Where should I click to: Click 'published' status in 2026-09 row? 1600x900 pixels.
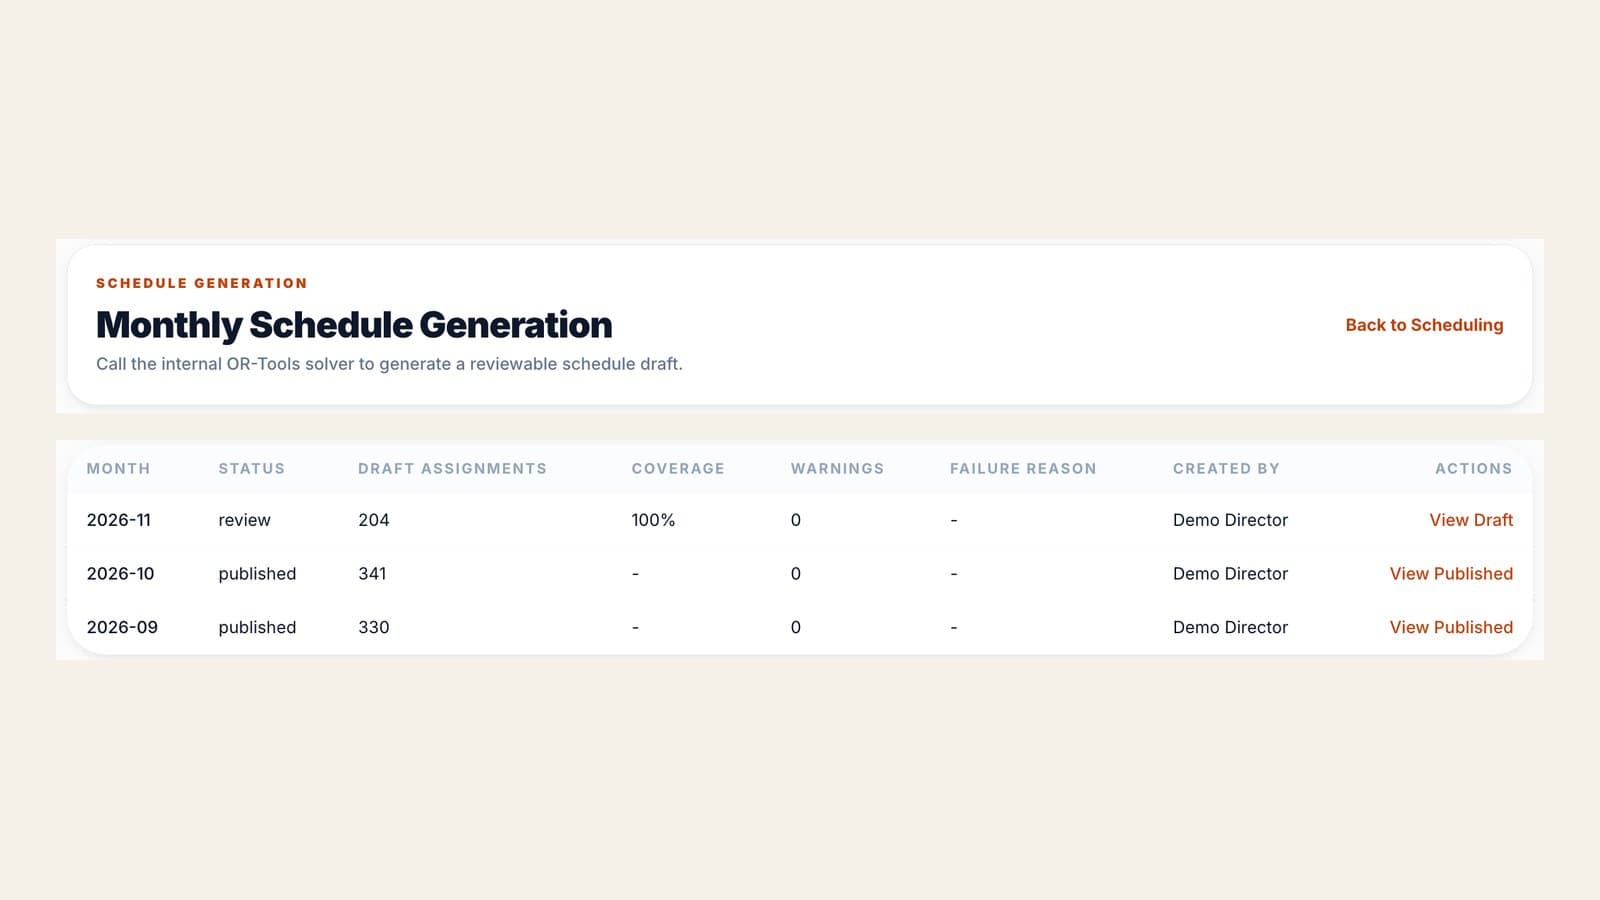point(257,627)
